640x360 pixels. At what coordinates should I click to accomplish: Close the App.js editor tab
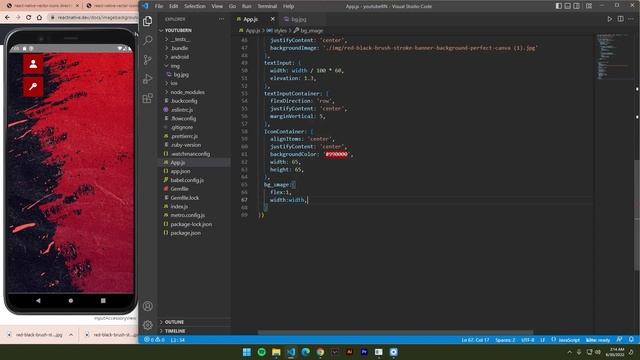pyautogui.click(x=273, y=19)
